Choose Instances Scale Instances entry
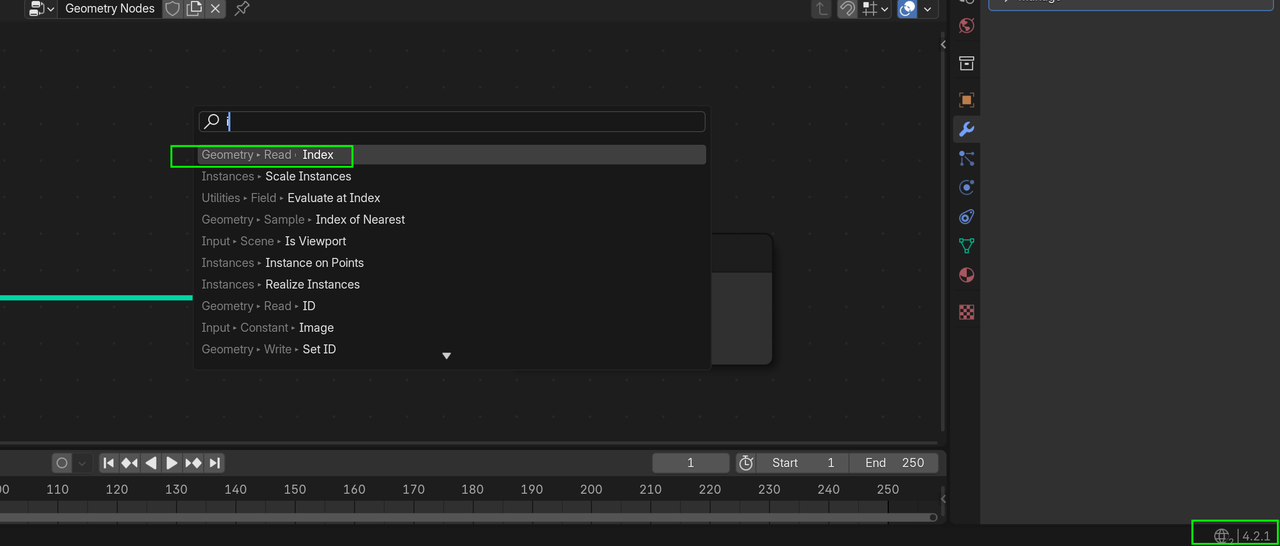This screenshot has width=1280, height=546. (452, 176)
